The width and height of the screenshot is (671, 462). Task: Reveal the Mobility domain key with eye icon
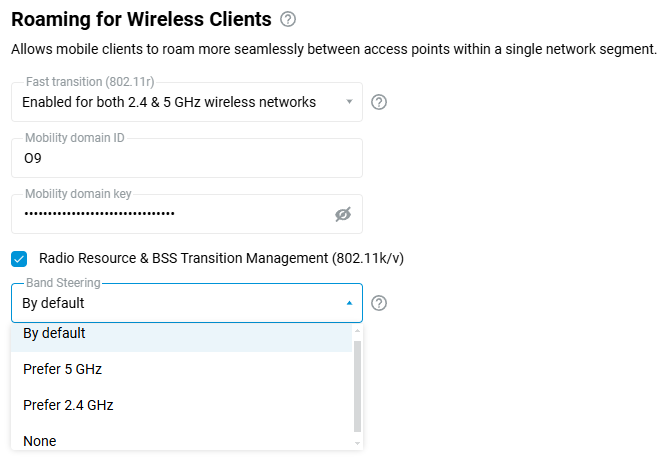coord(343,214)
